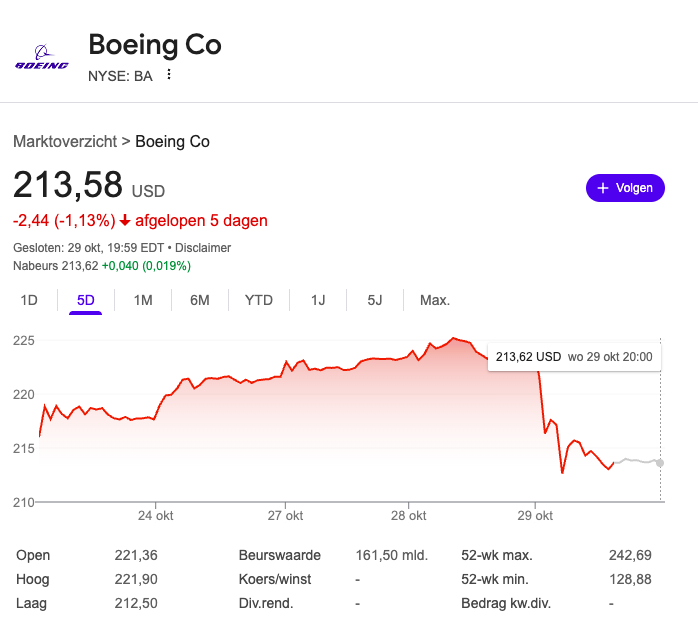
Task: Select the Max. time range tab
Action: (435, 300)
